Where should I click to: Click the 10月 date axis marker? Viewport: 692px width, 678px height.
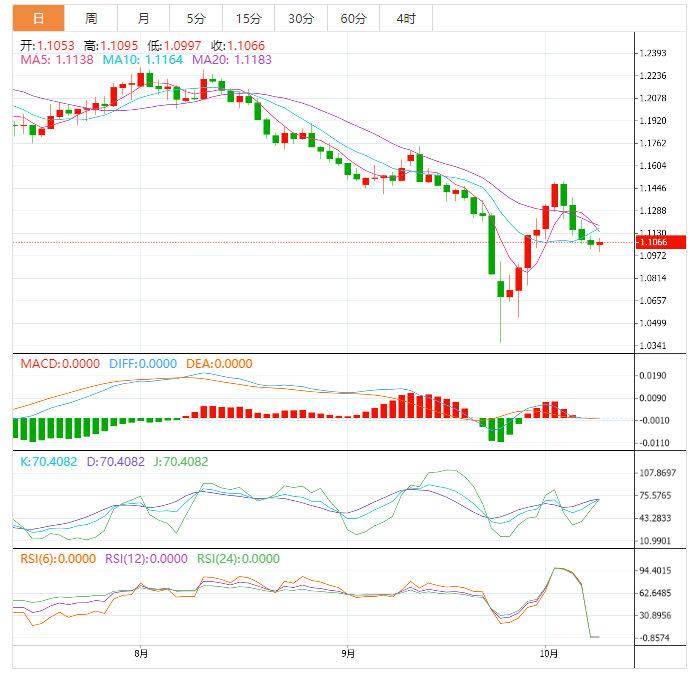549,653
